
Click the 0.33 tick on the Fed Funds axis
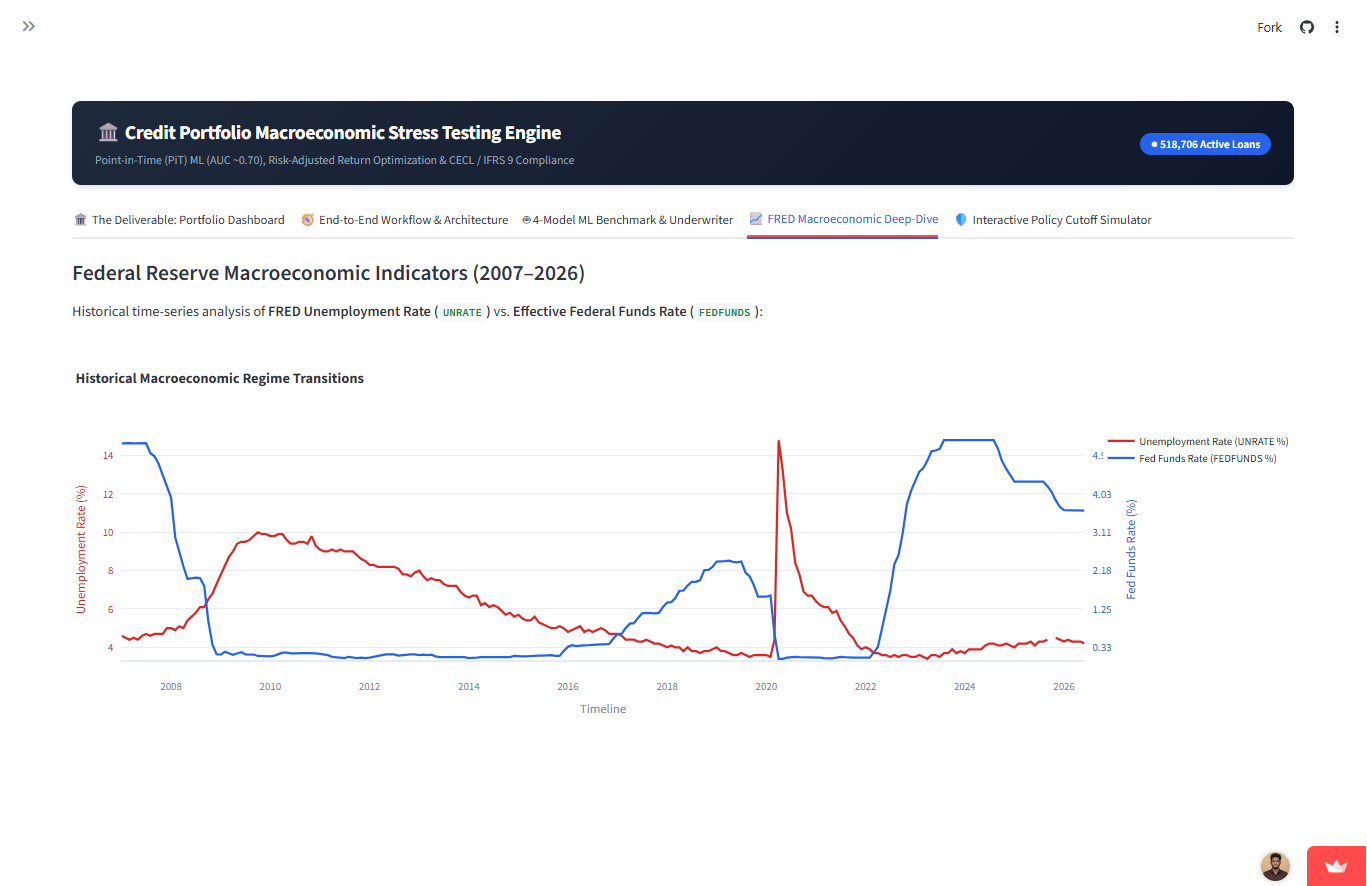(1102, 647)
